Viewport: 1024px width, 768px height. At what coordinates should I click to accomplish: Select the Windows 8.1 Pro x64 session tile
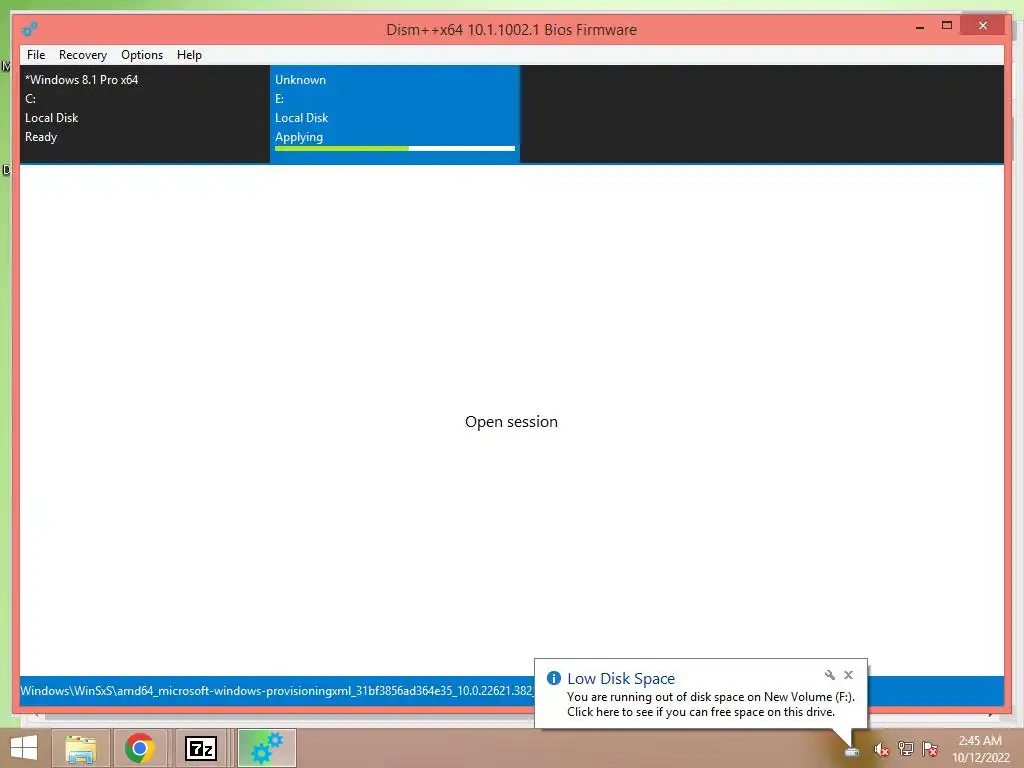coord(144,114)
